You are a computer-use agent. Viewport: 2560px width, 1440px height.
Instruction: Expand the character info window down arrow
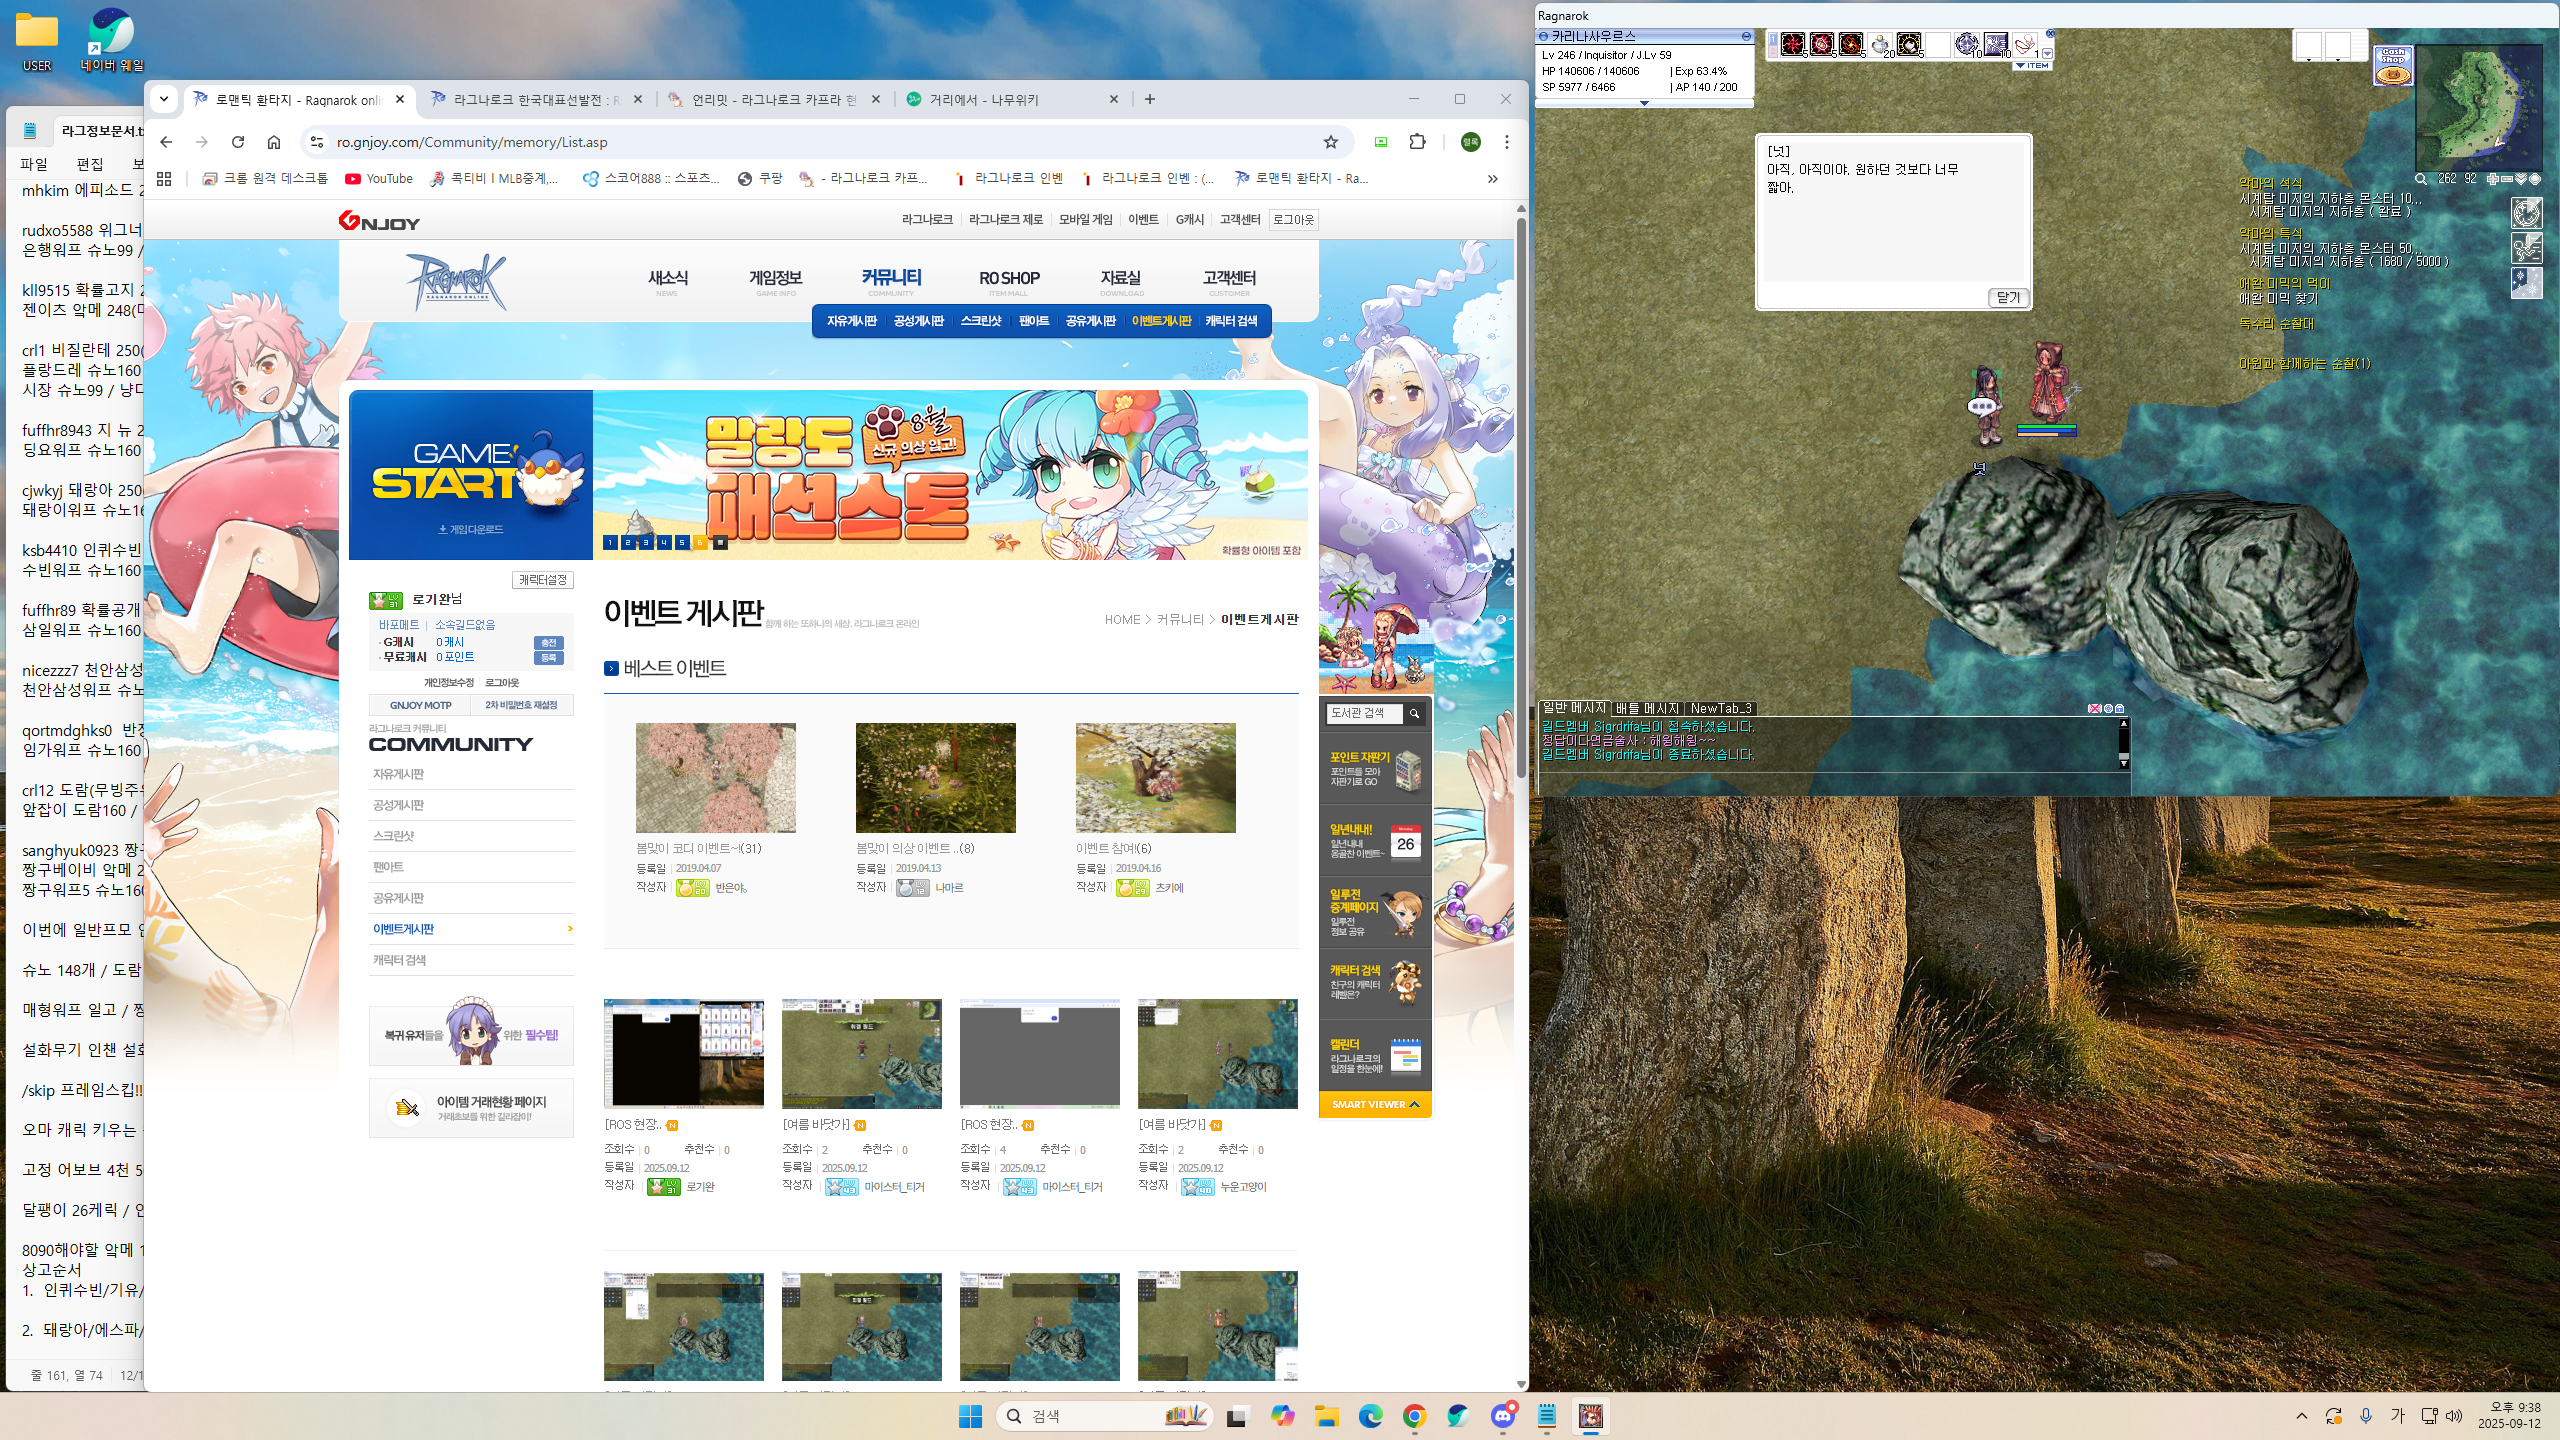tap(1644, 102)
